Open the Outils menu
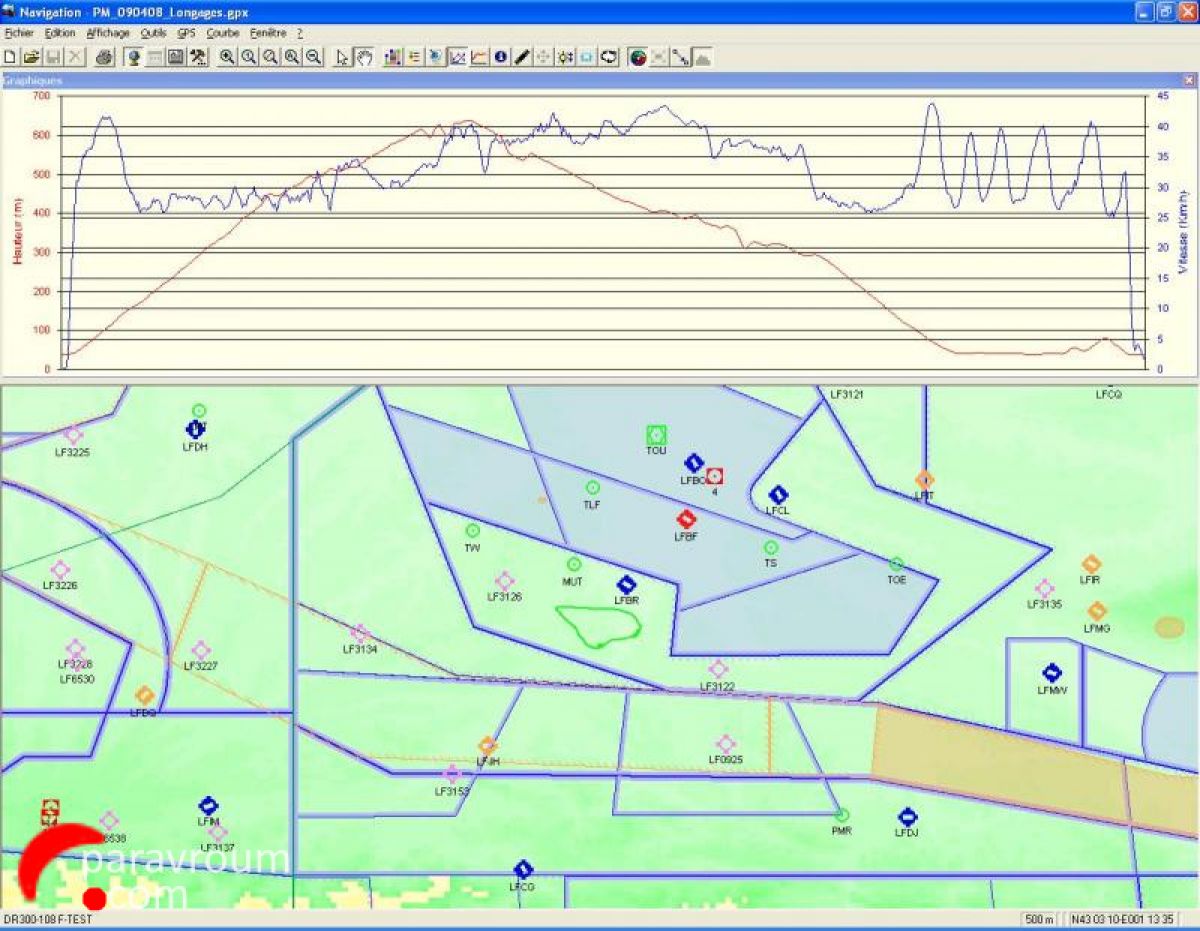The height and width of the screenshot is (931, 1200). tap(154, 33)
